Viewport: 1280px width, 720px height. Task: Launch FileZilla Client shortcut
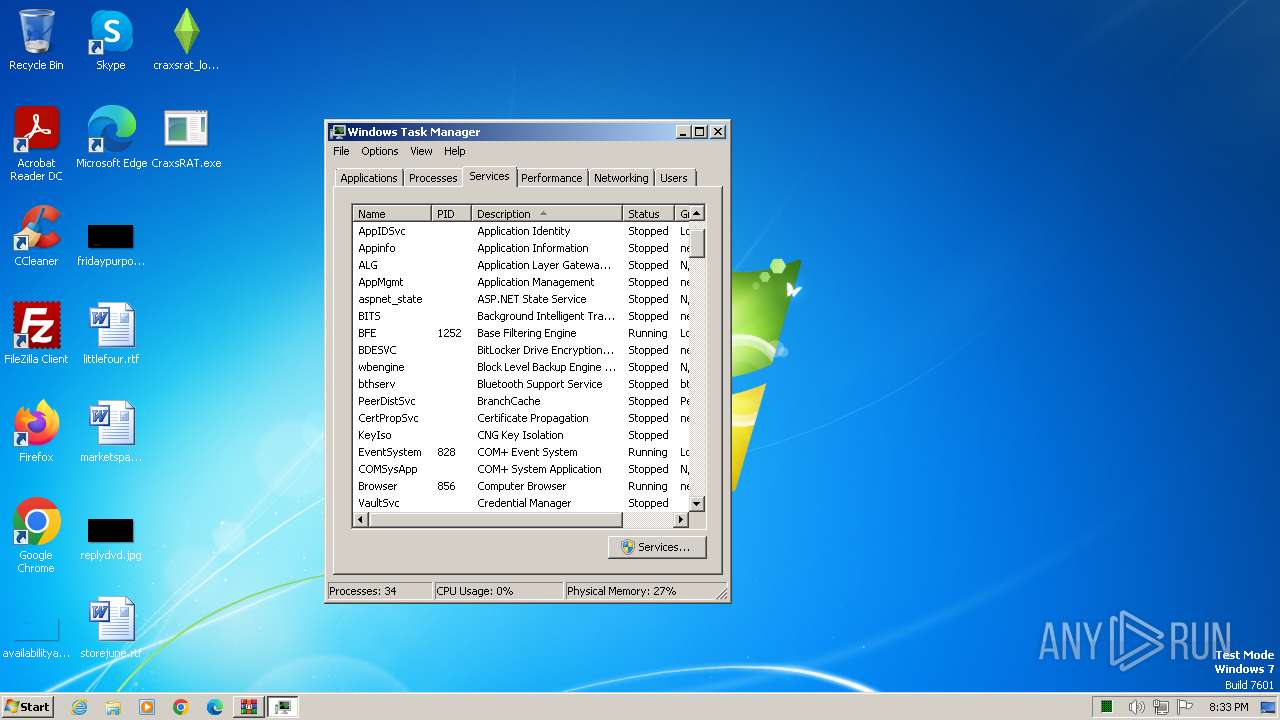click(x=36, y=334)
